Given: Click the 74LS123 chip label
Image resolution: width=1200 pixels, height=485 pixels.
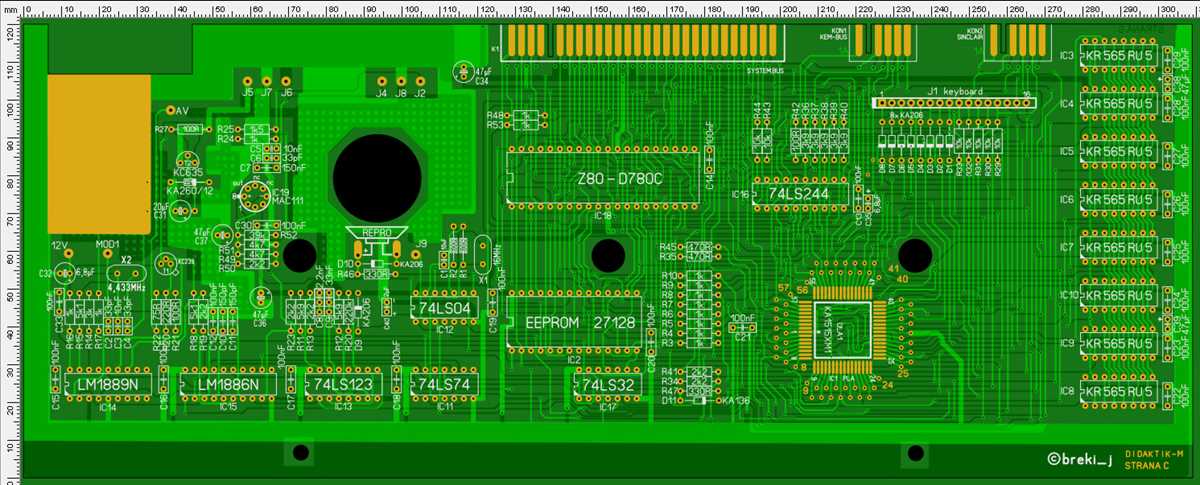Looking at the screenshot, I should pyautogui.click(x=342, y=384).
